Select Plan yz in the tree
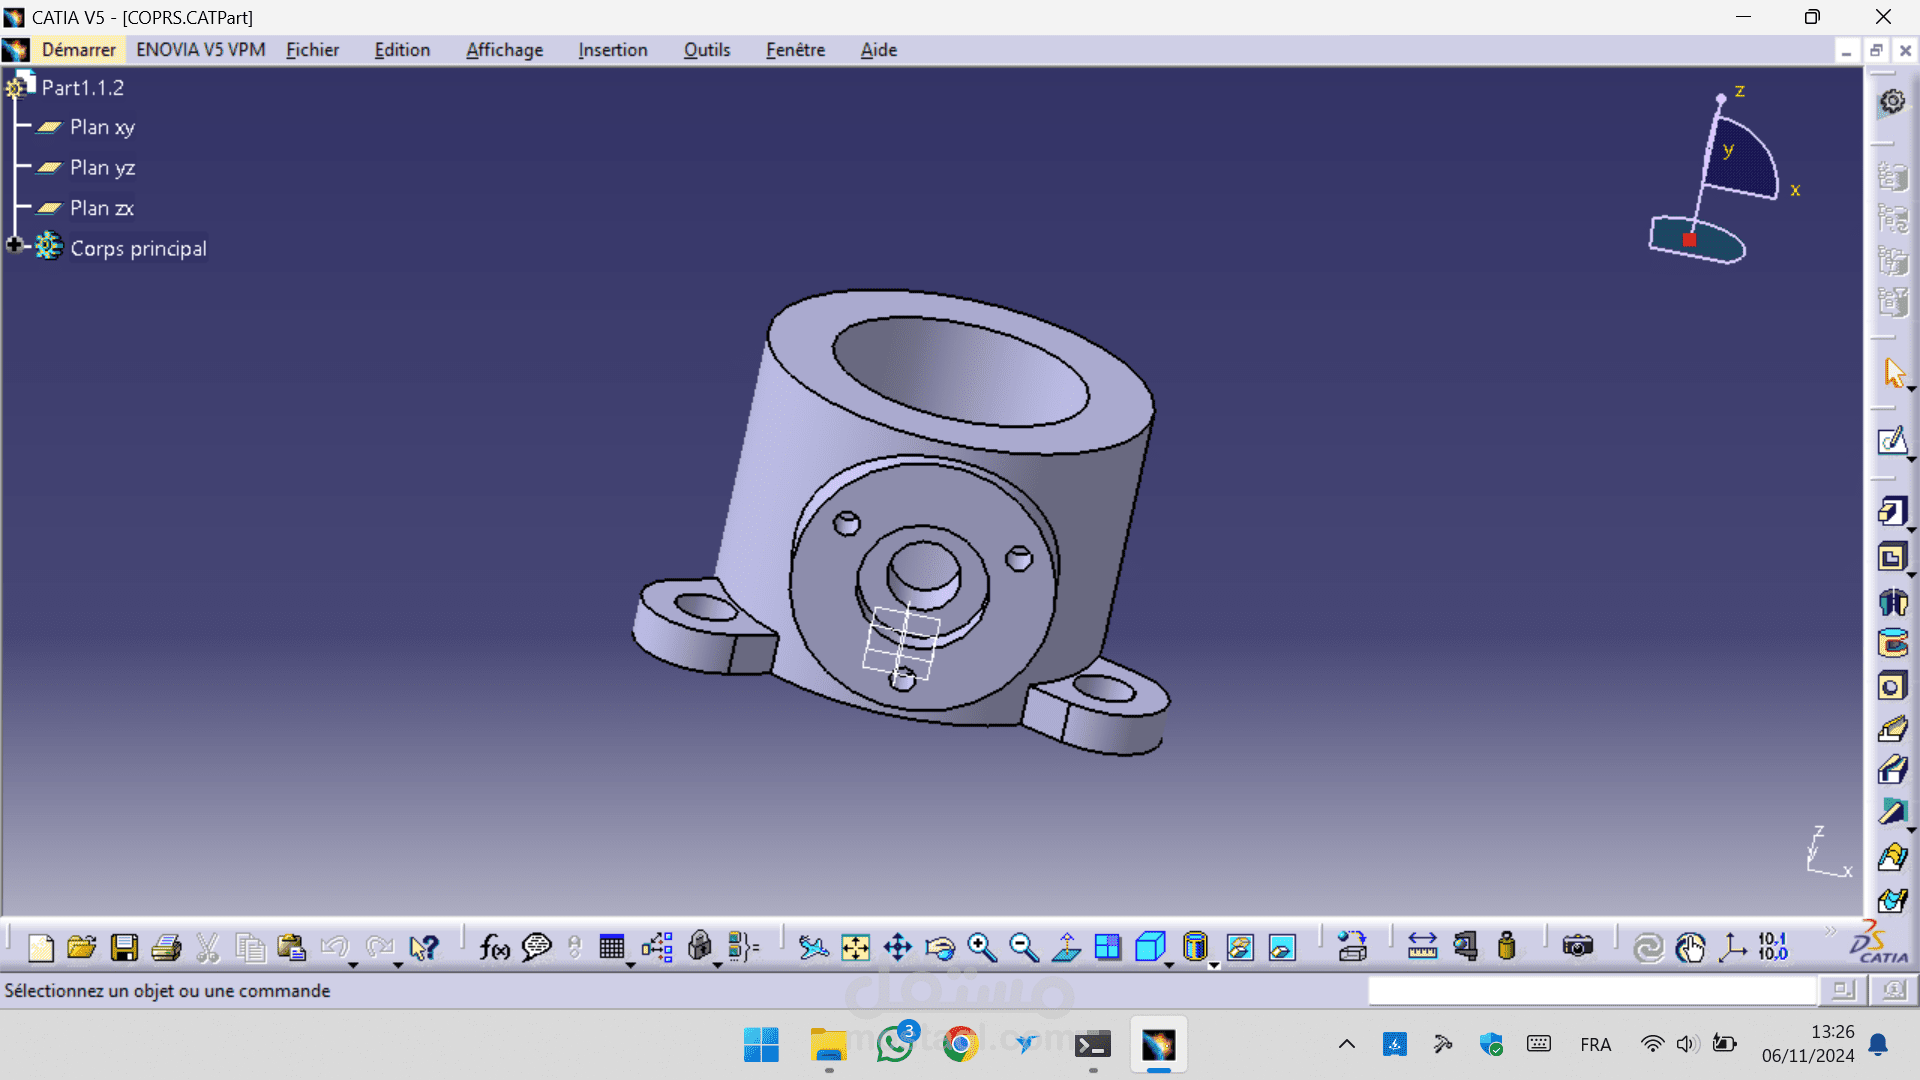The width and height of the screenshot is (1920, 1080). 102,168
